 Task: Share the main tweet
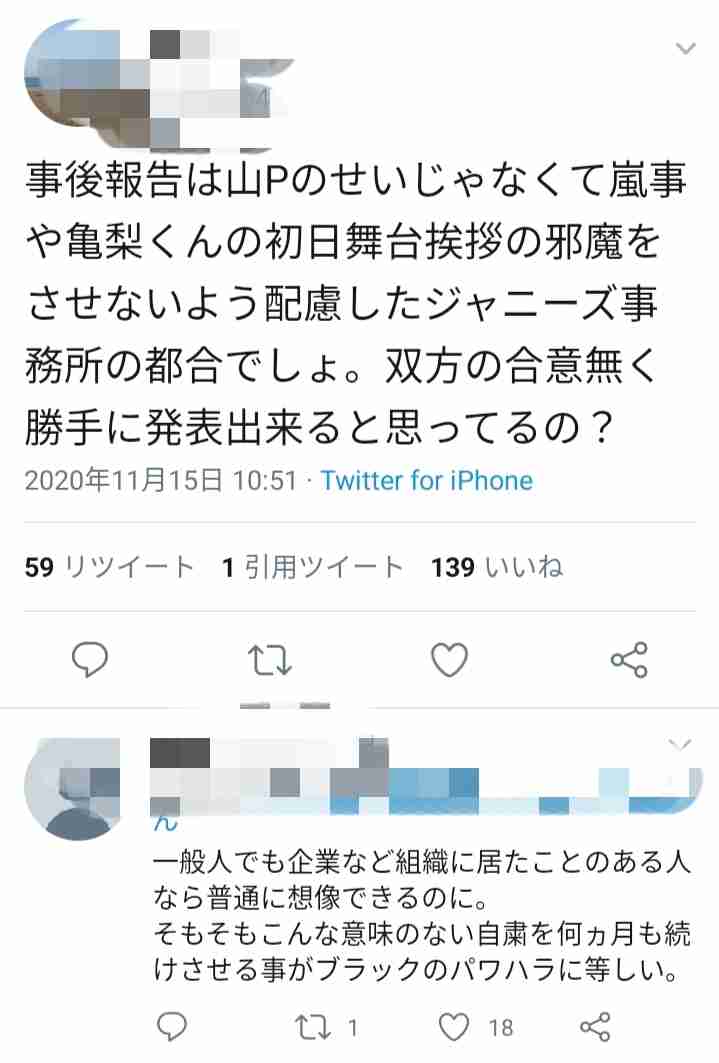(630, 660)
